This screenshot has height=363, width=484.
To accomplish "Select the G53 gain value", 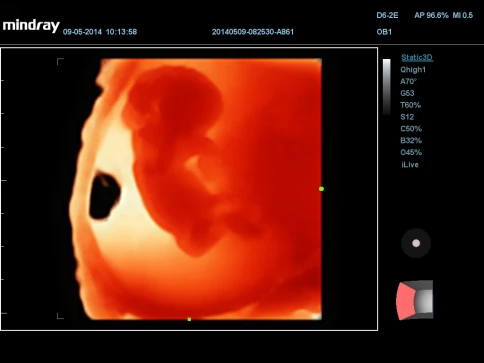I will 407,93.
